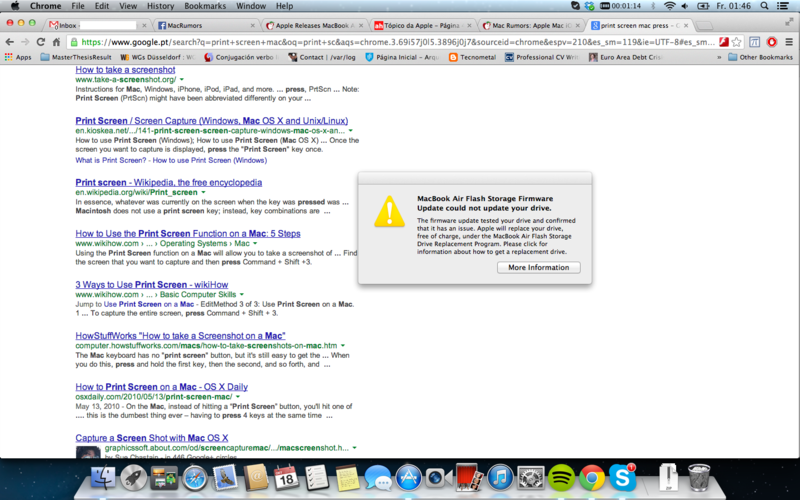Open the red Vodafone extension icon

[771, 42]
